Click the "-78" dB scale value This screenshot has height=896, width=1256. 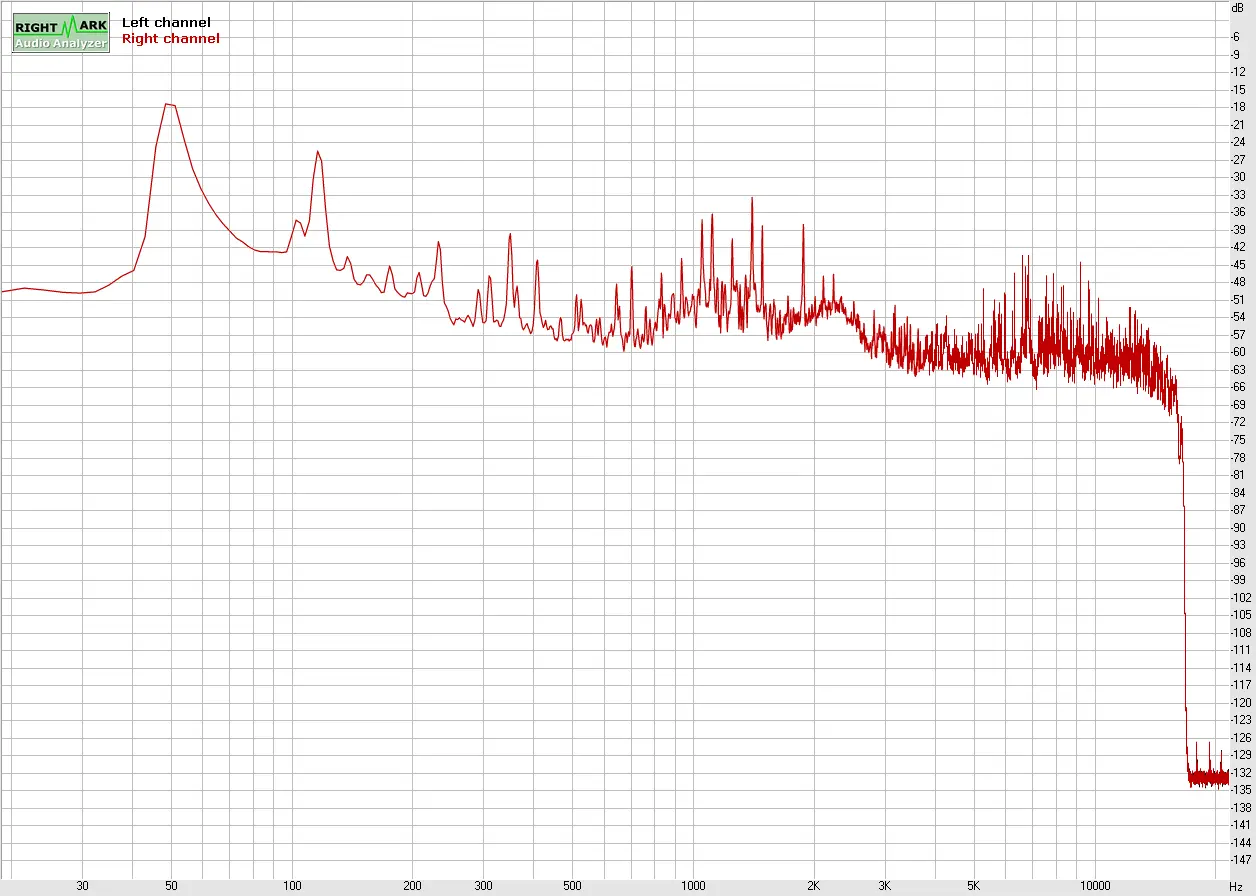click(1241, 457)
